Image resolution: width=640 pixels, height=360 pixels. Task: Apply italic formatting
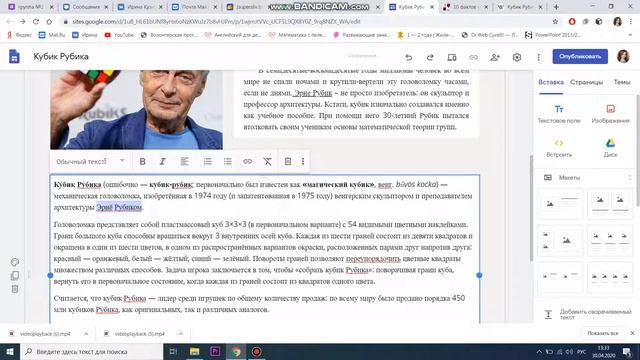162,162
